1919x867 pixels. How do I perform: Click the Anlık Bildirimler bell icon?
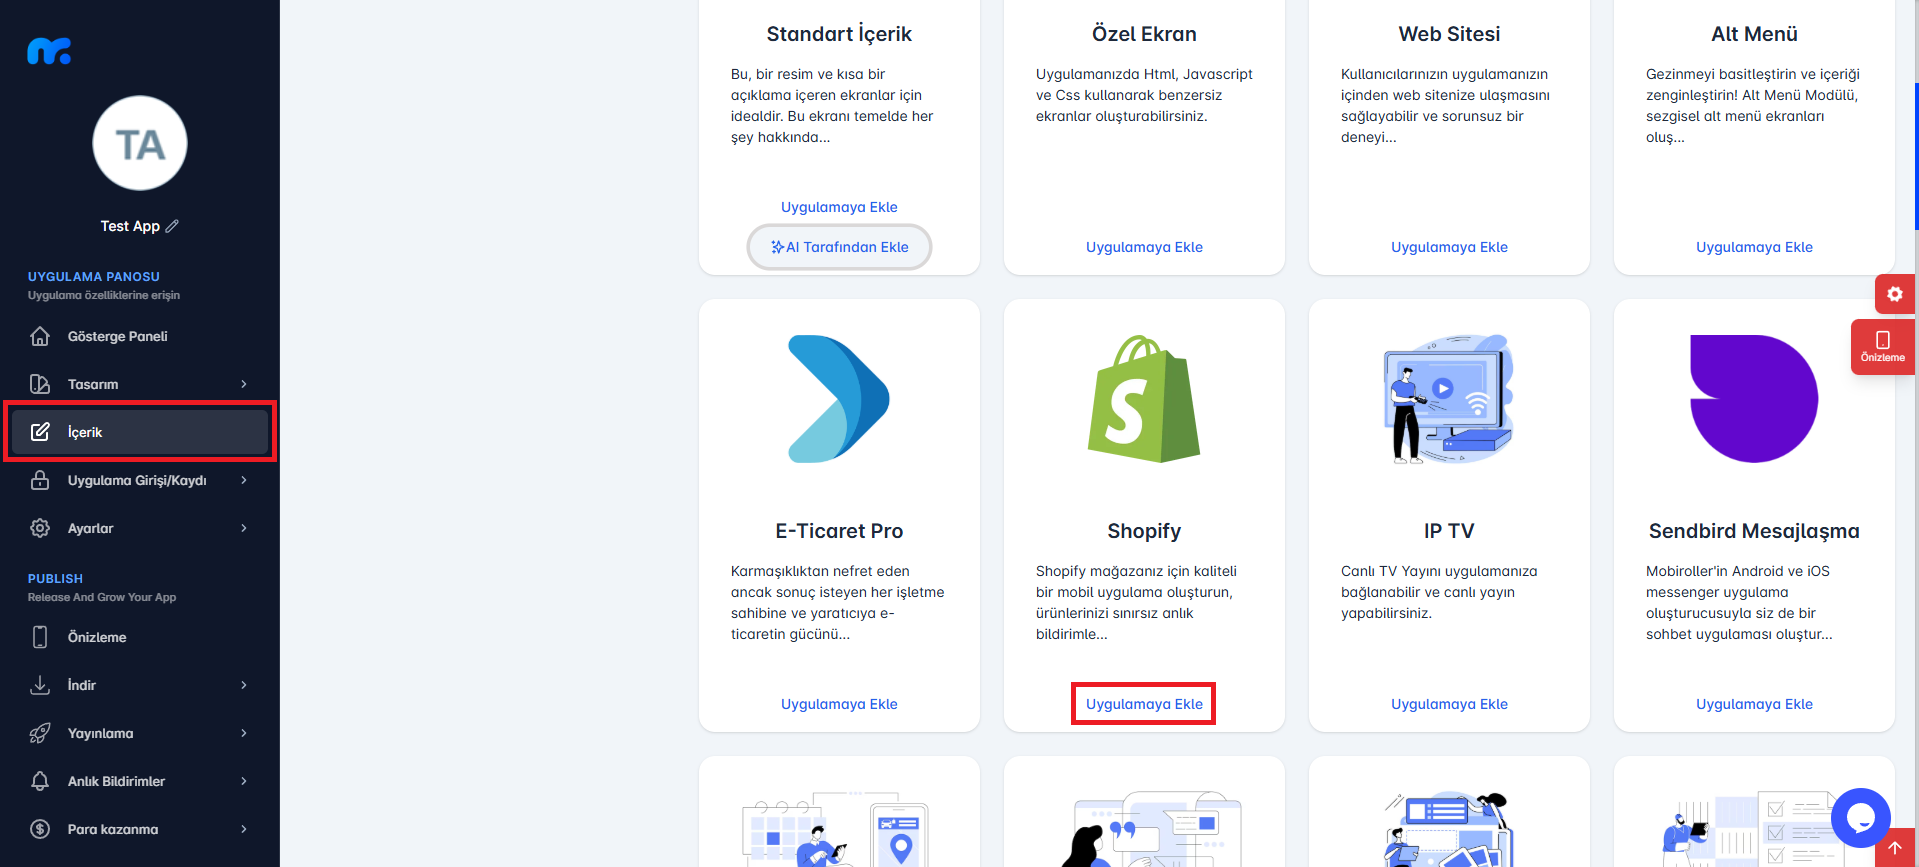click(x=40, y=781)
